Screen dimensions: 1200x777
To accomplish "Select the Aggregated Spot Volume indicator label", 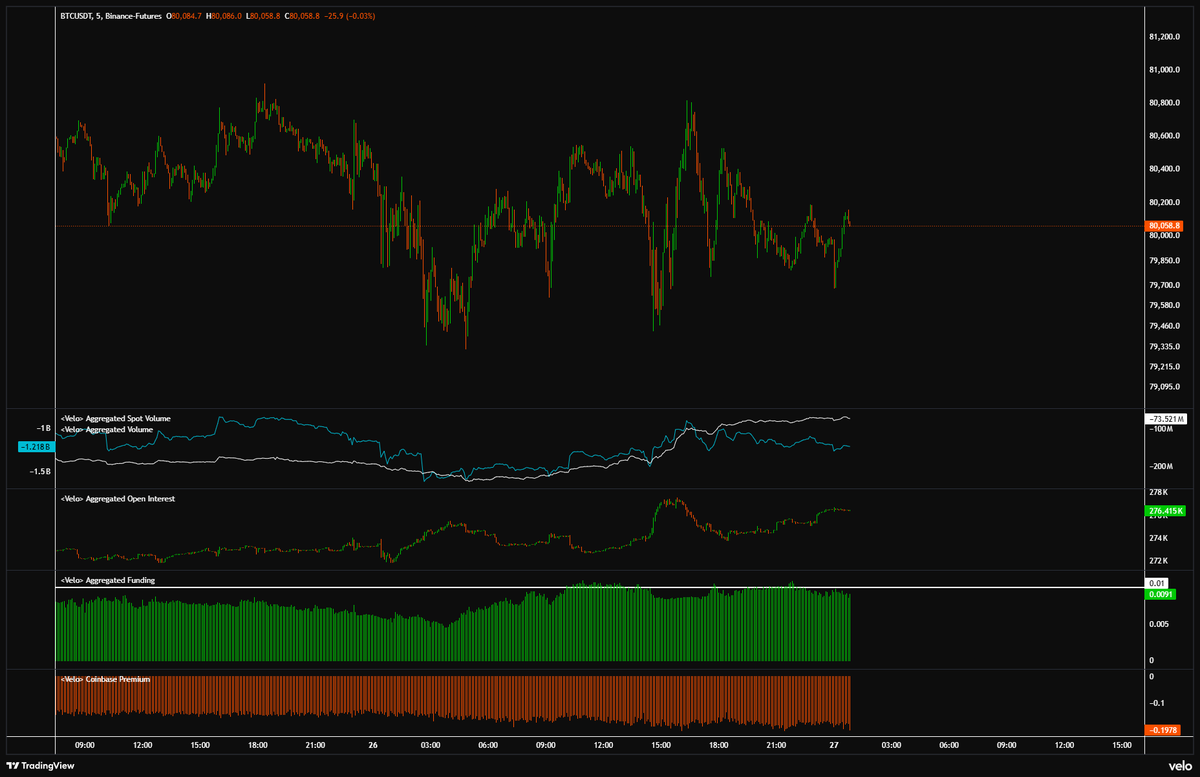I will point(115,417).
